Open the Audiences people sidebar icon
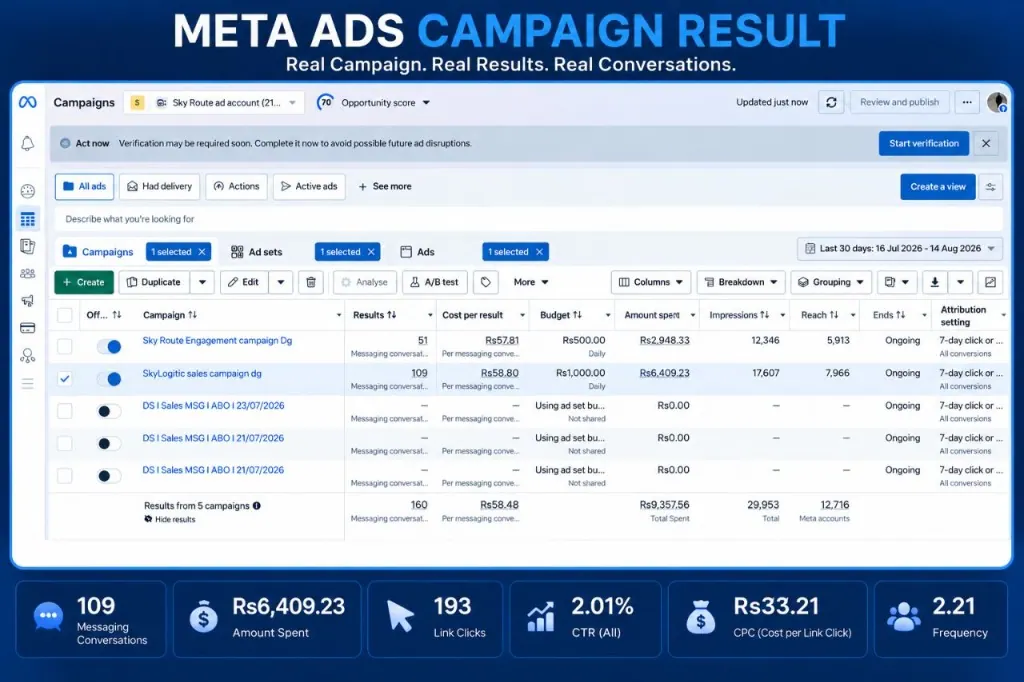The width and height of the screenshot is (1024, 682). [x=27, y=274]
